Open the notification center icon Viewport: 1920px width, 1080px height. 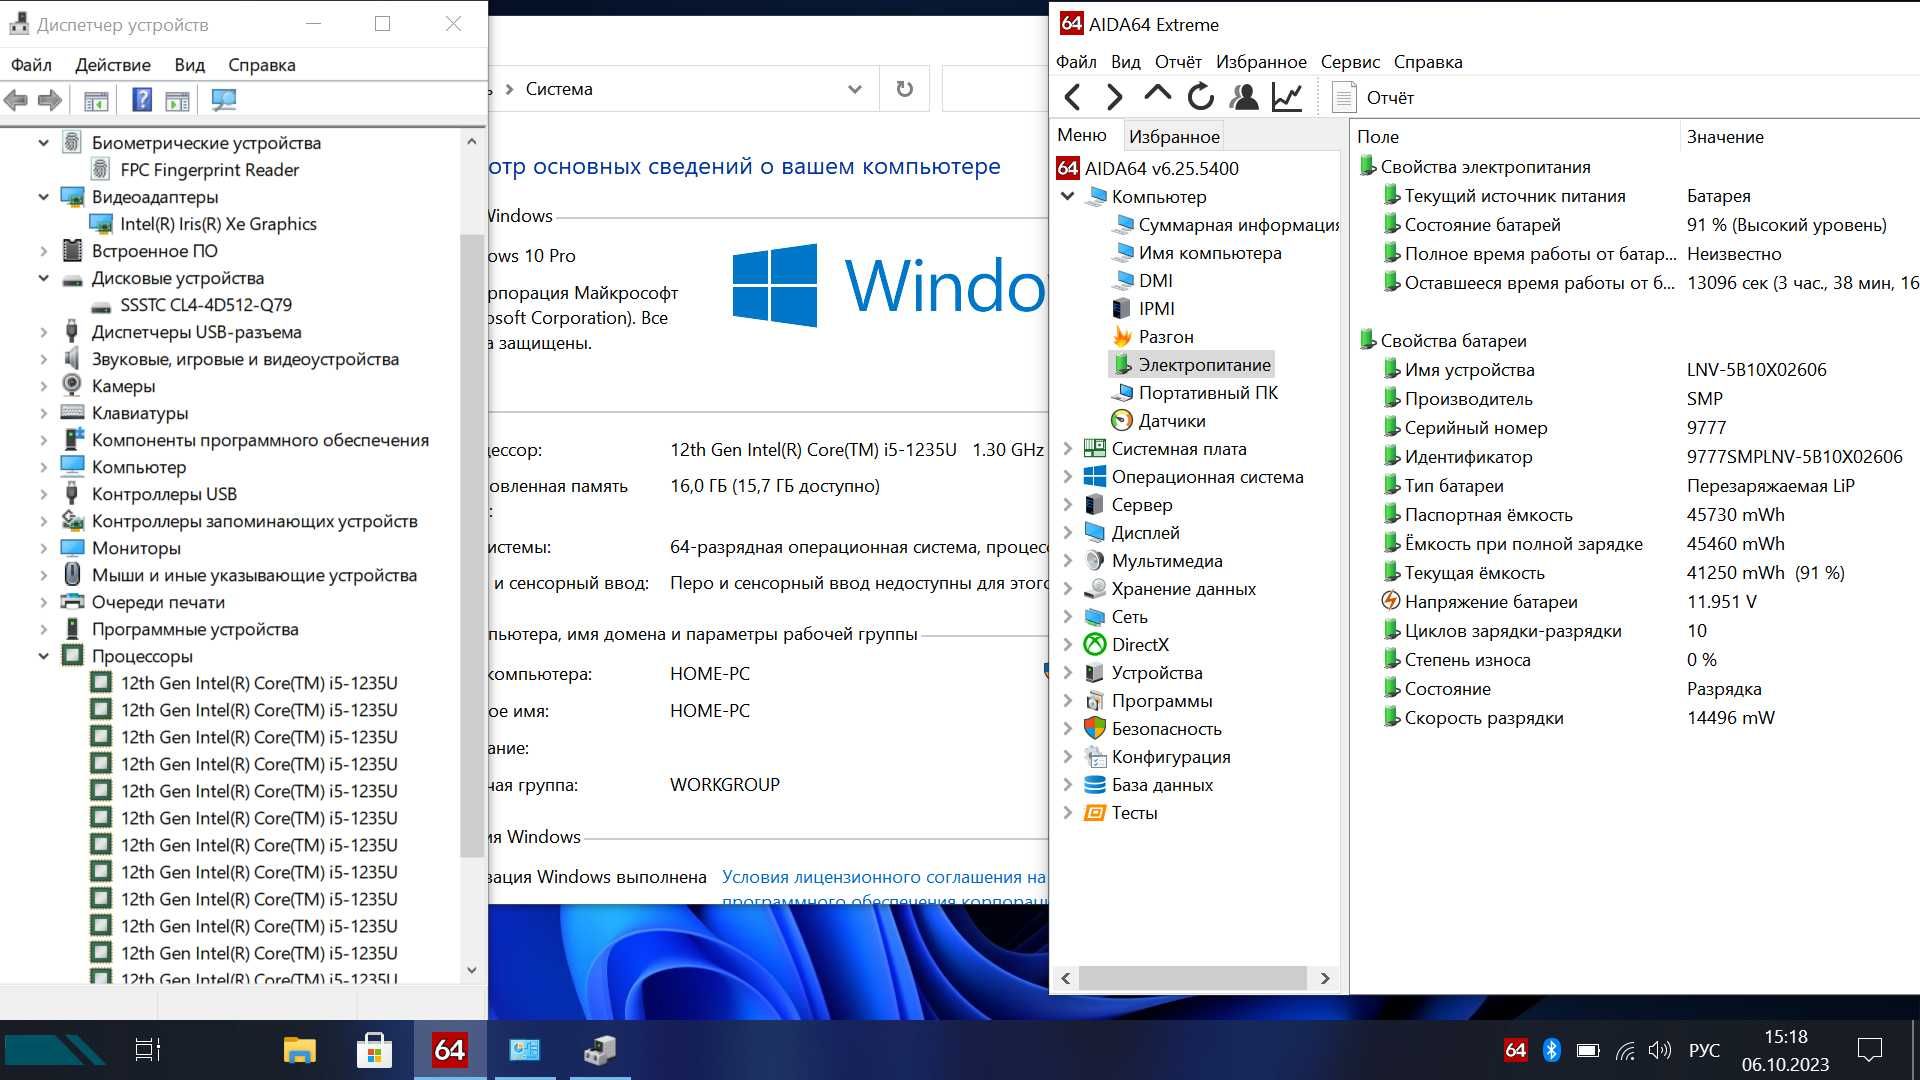click(x=1869, y=1050)
